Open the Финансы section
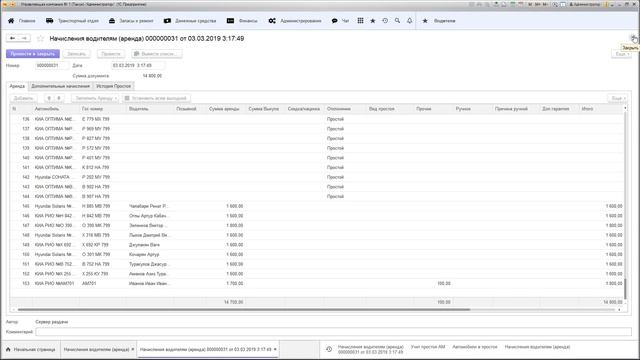640x360 pixels. [x=242, y=20]
